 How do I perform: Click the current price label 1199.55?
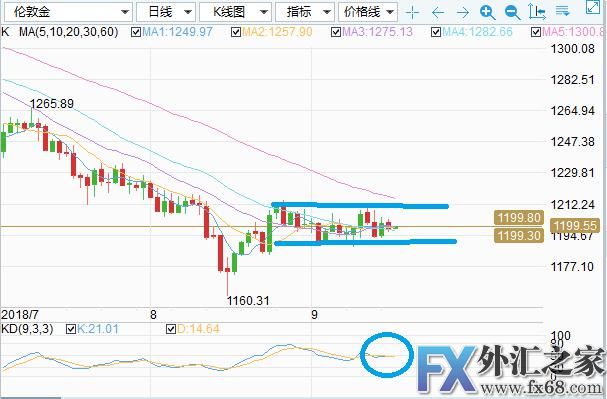point(575,226)
